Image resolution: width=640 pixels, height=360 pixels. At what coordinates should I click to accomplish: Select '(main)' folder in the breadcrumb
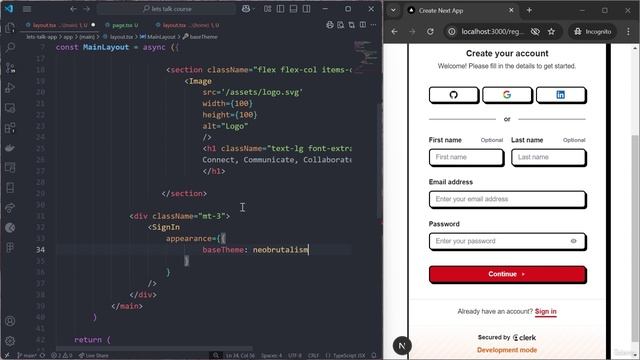[x=87, y=37]
